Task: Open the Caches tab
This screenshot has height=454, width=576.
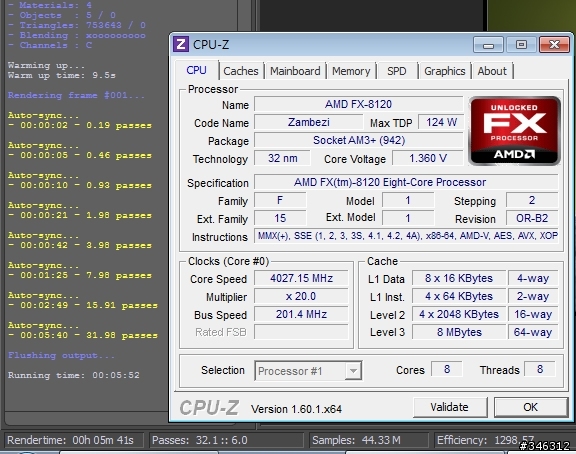Action: pyautogui.click(x=241, y=71)
